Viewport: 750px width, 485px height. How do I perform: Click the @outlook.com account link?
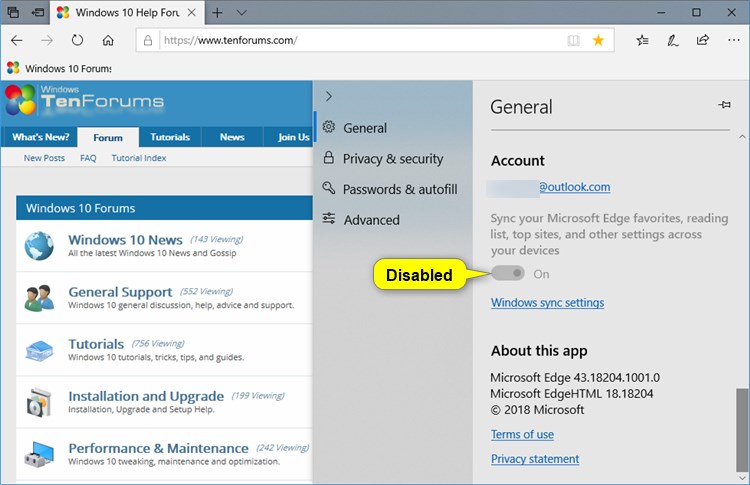pyautogui.click(x=574, y=187)
